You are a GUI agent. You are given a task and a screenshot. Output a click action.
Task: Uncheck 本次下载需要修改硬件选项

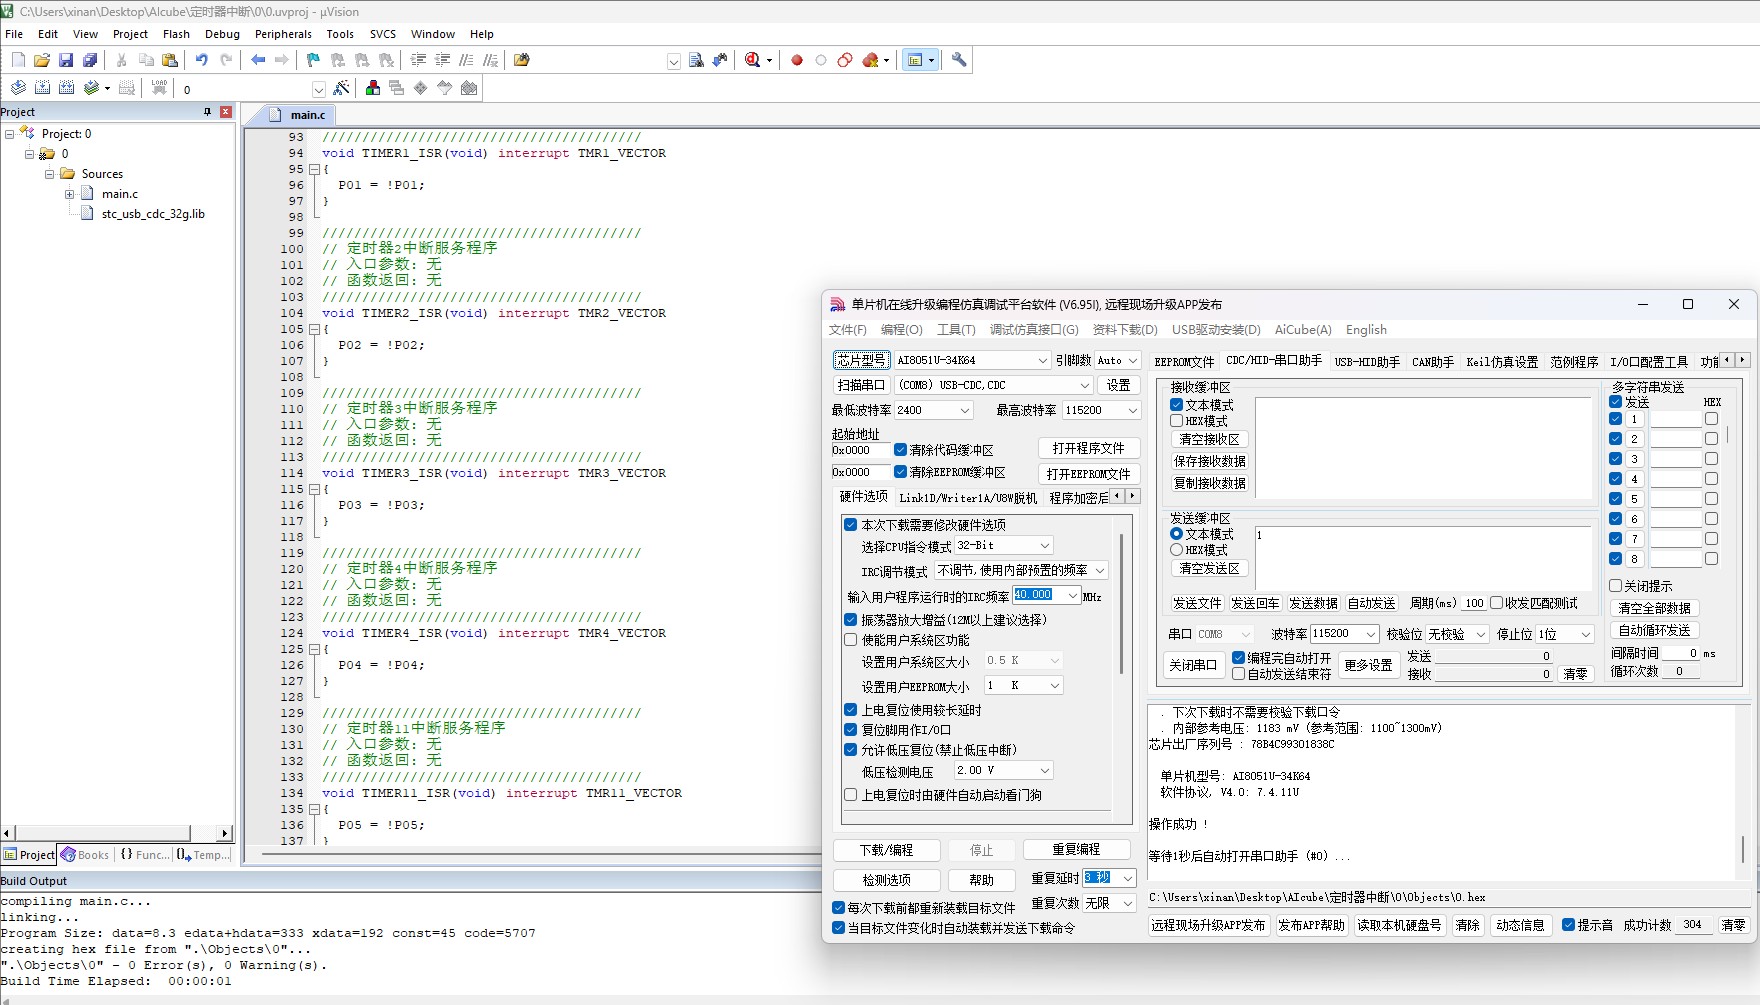[x=850, y=525]
